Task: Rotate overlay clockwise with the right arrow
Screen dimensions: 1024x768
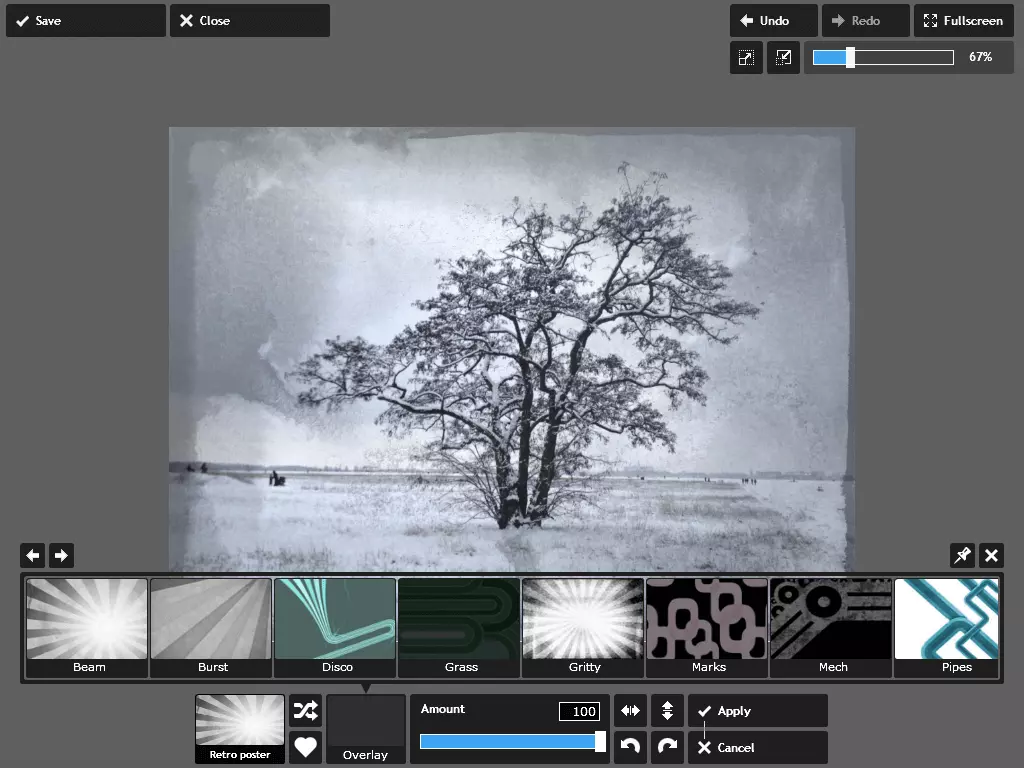Action: tap(667, 747)
